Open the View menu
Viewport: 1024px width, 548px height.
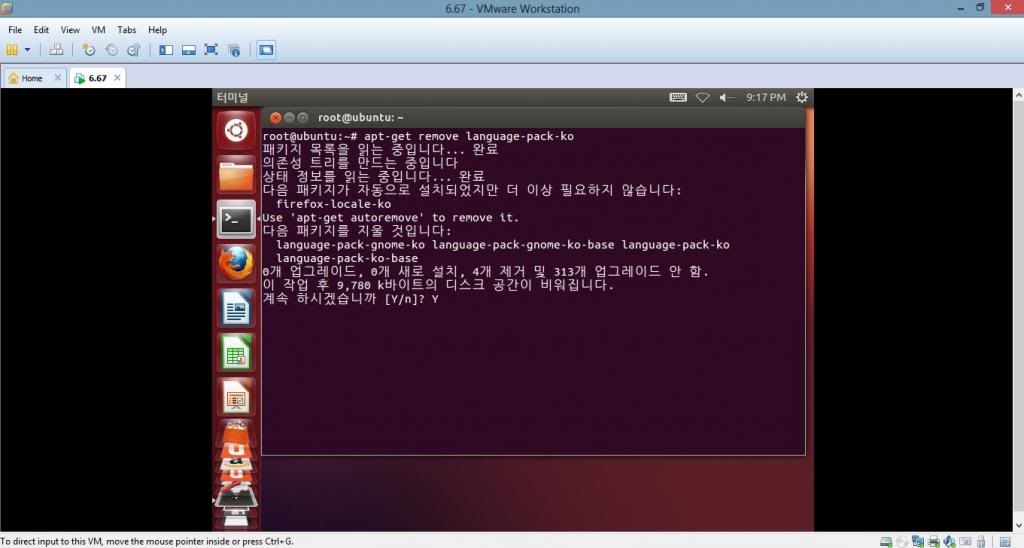tap(70, 30)
